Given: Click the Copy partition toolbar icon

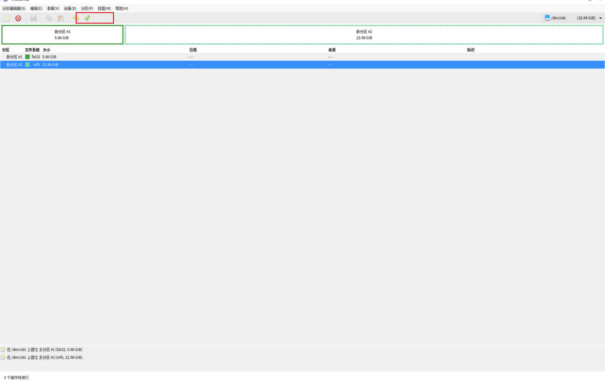Looking at the screenshot, I should tap(49, 18).
